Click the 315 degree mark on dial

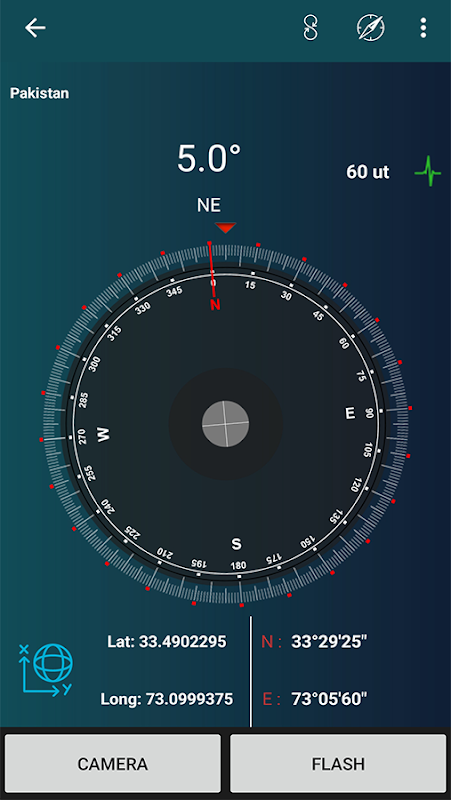pyautogui.click(x=116, y=334)
